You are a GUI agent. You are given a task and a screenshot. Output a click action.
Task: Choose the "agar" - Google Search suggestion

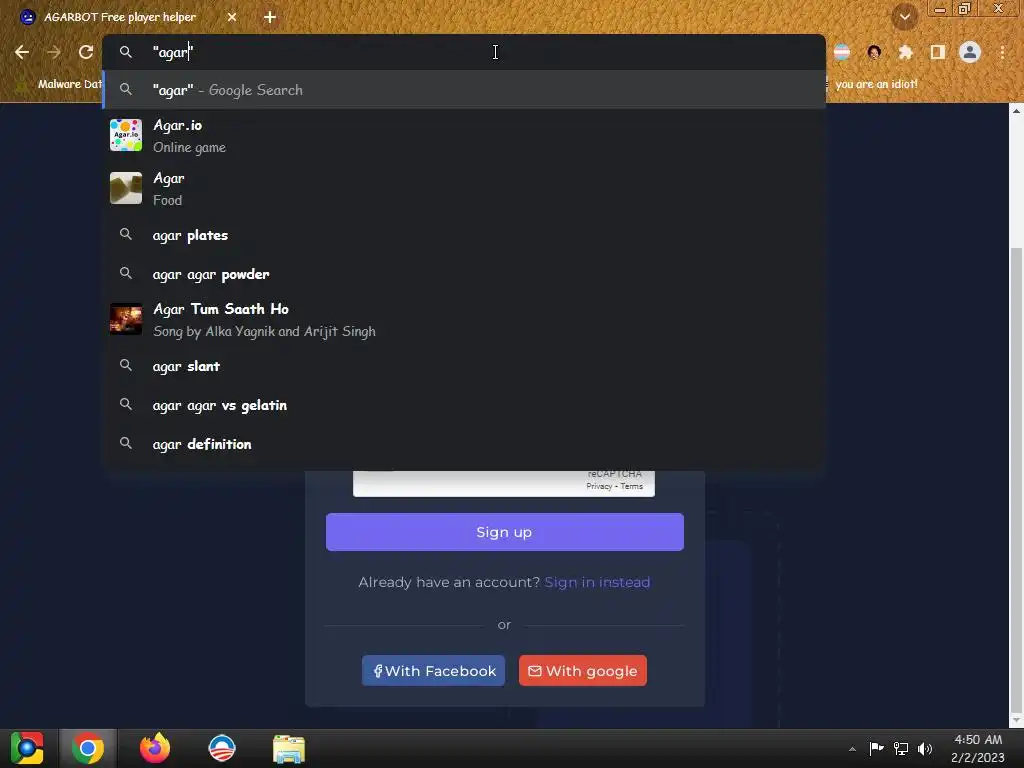click(x=464, y=89)
